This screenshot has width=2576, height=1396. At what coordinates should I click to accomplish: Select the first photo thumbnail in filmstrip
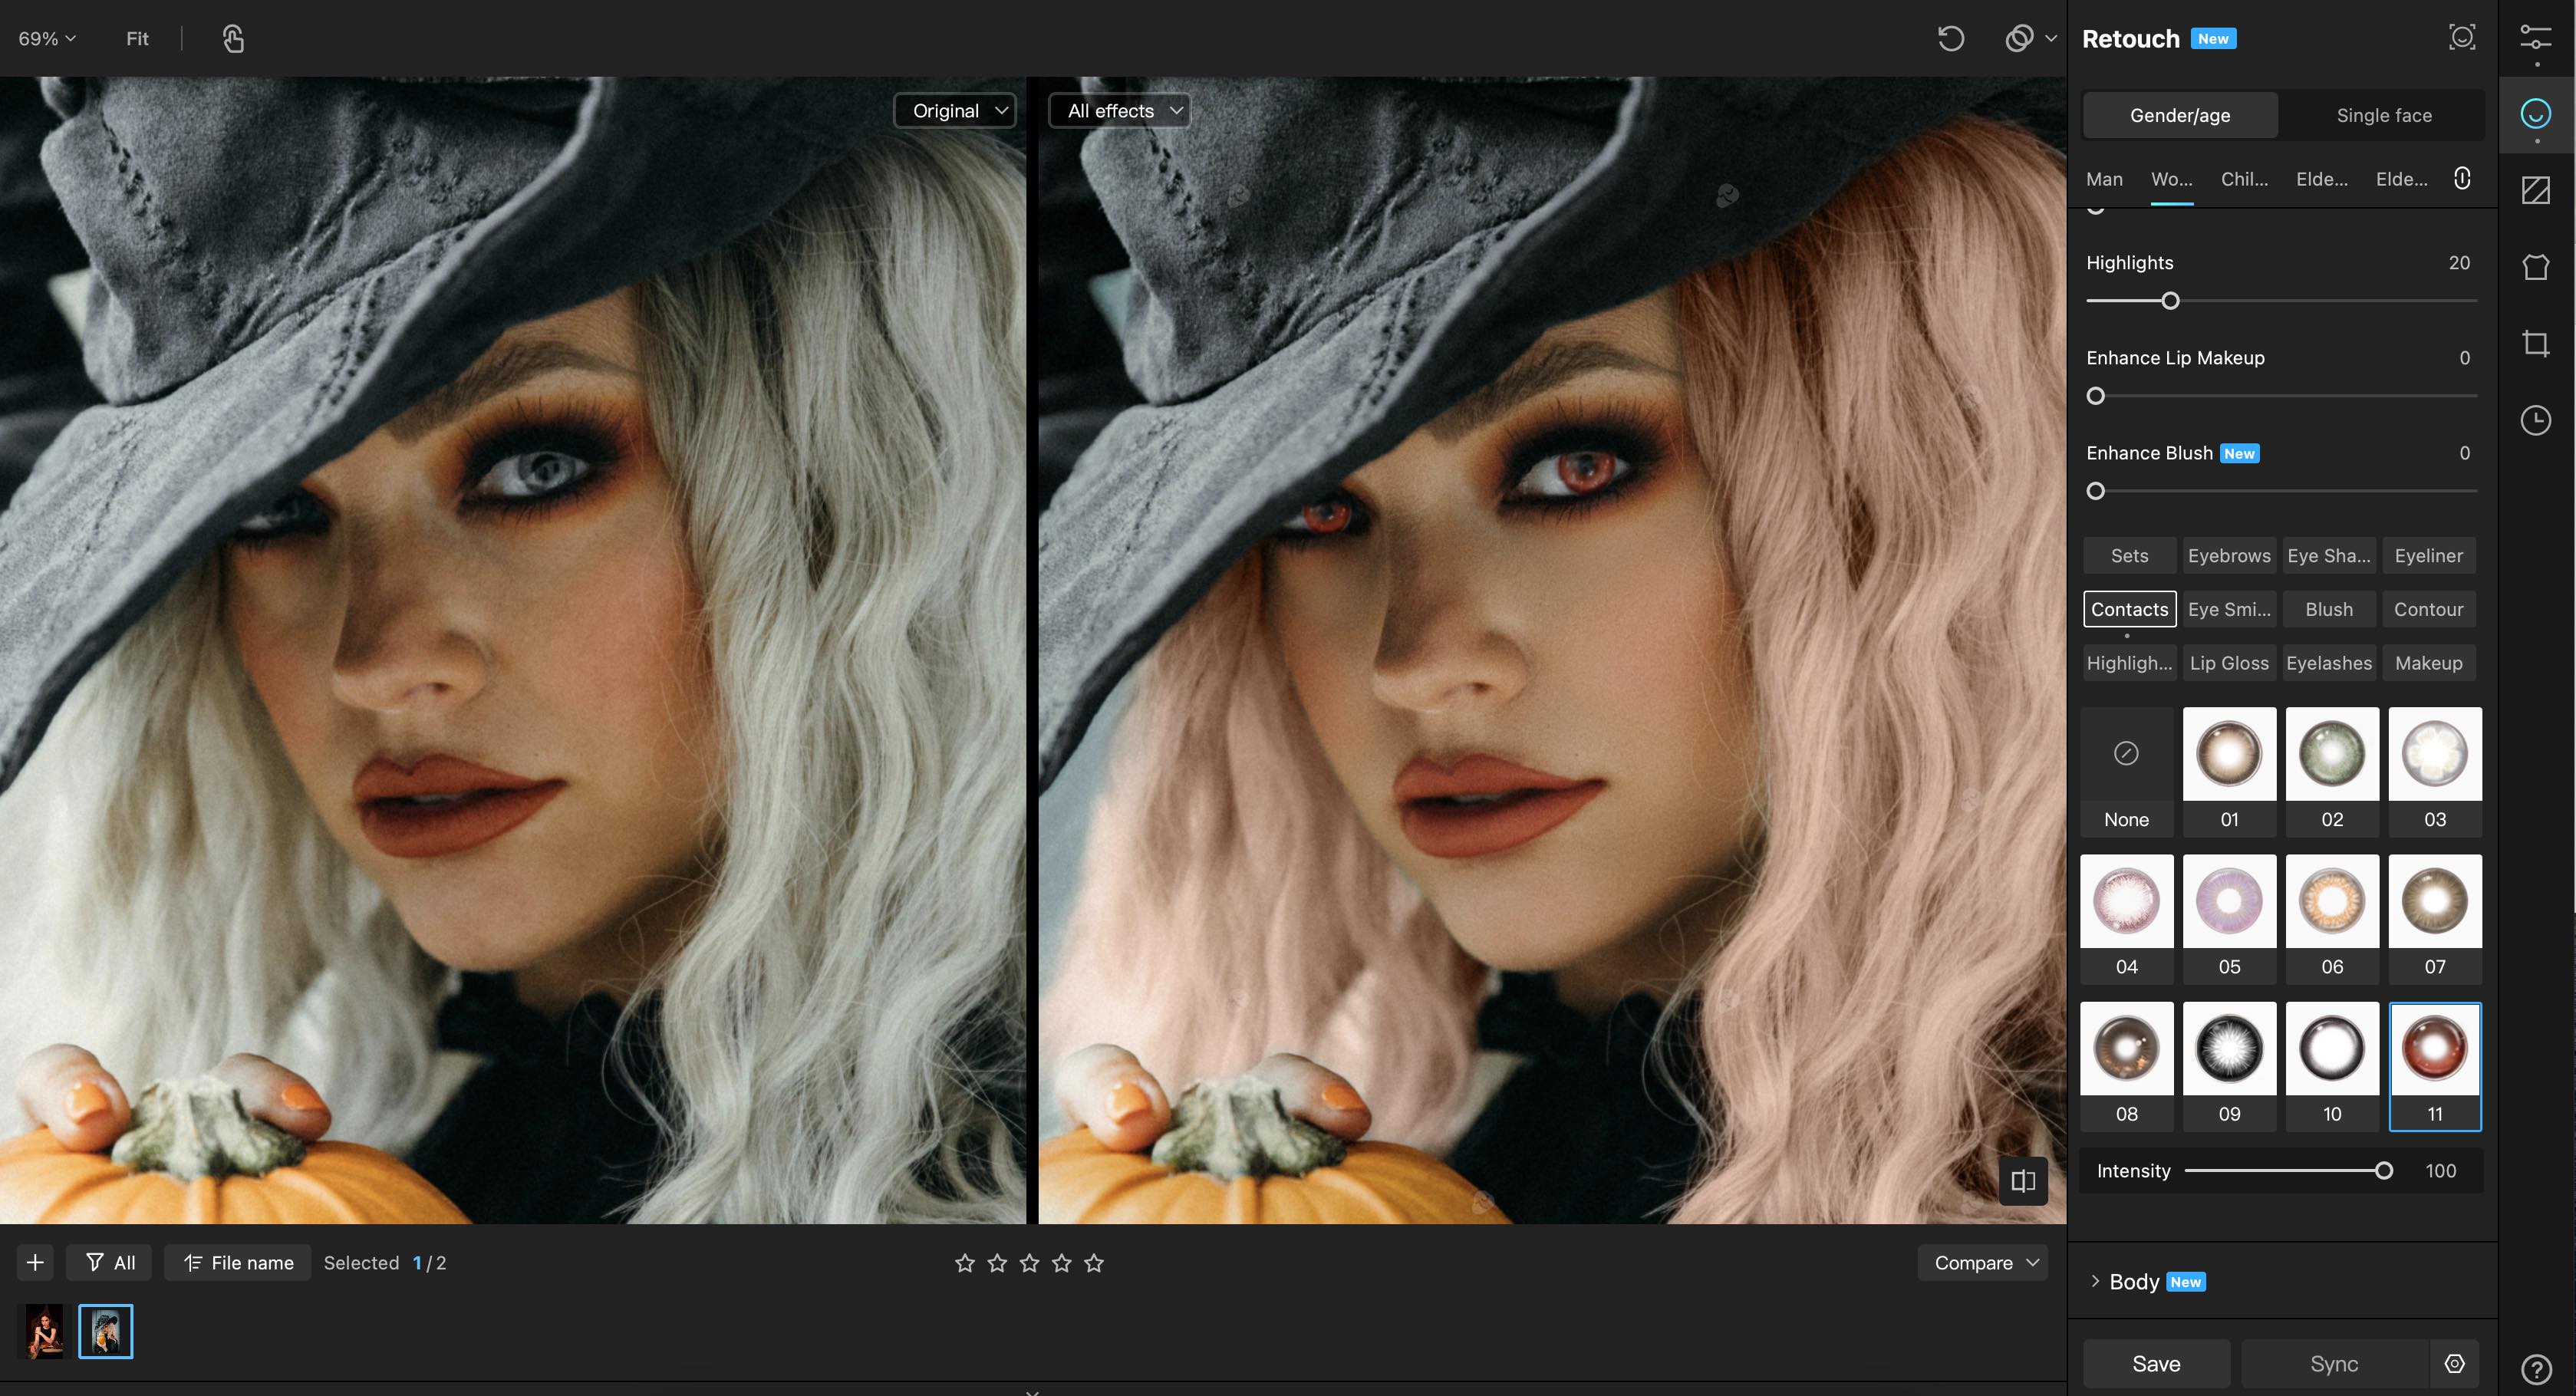click(x=44, y=1331)
